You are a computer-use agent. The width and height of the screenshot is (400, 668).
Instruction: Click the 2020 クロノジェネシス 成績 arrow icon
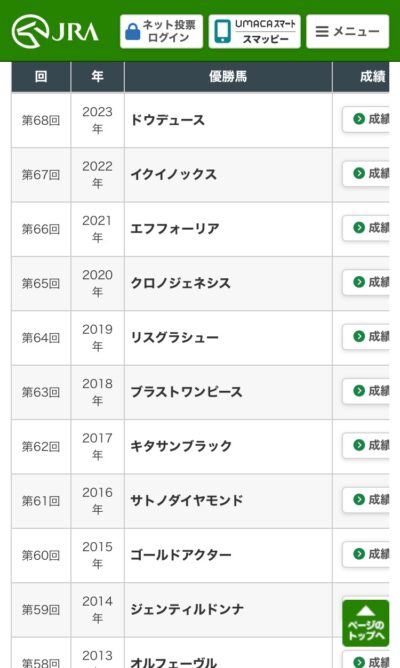click(x=359, y=282)
